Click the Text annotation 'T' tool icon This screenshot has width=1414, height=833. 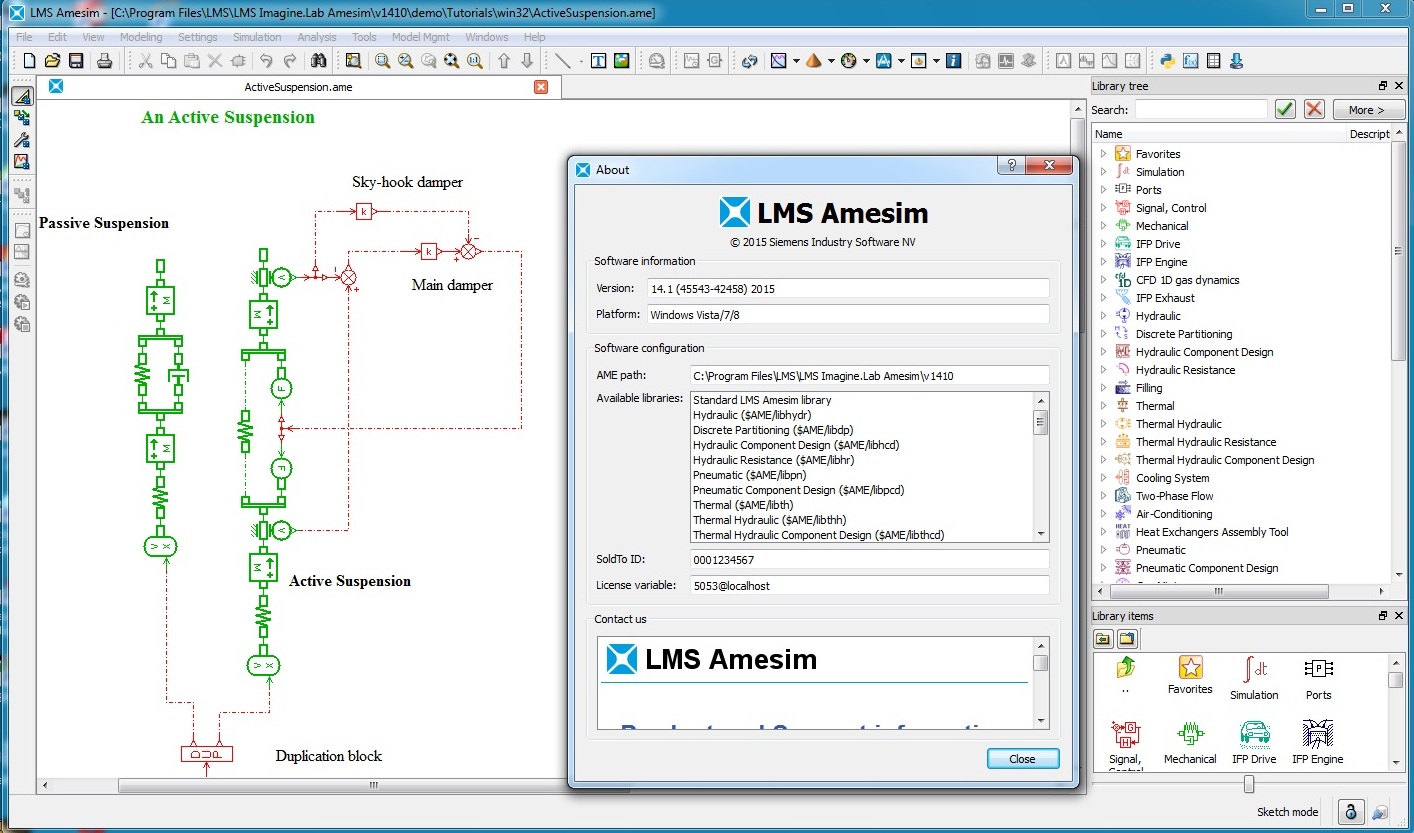(x=598, y=61)
